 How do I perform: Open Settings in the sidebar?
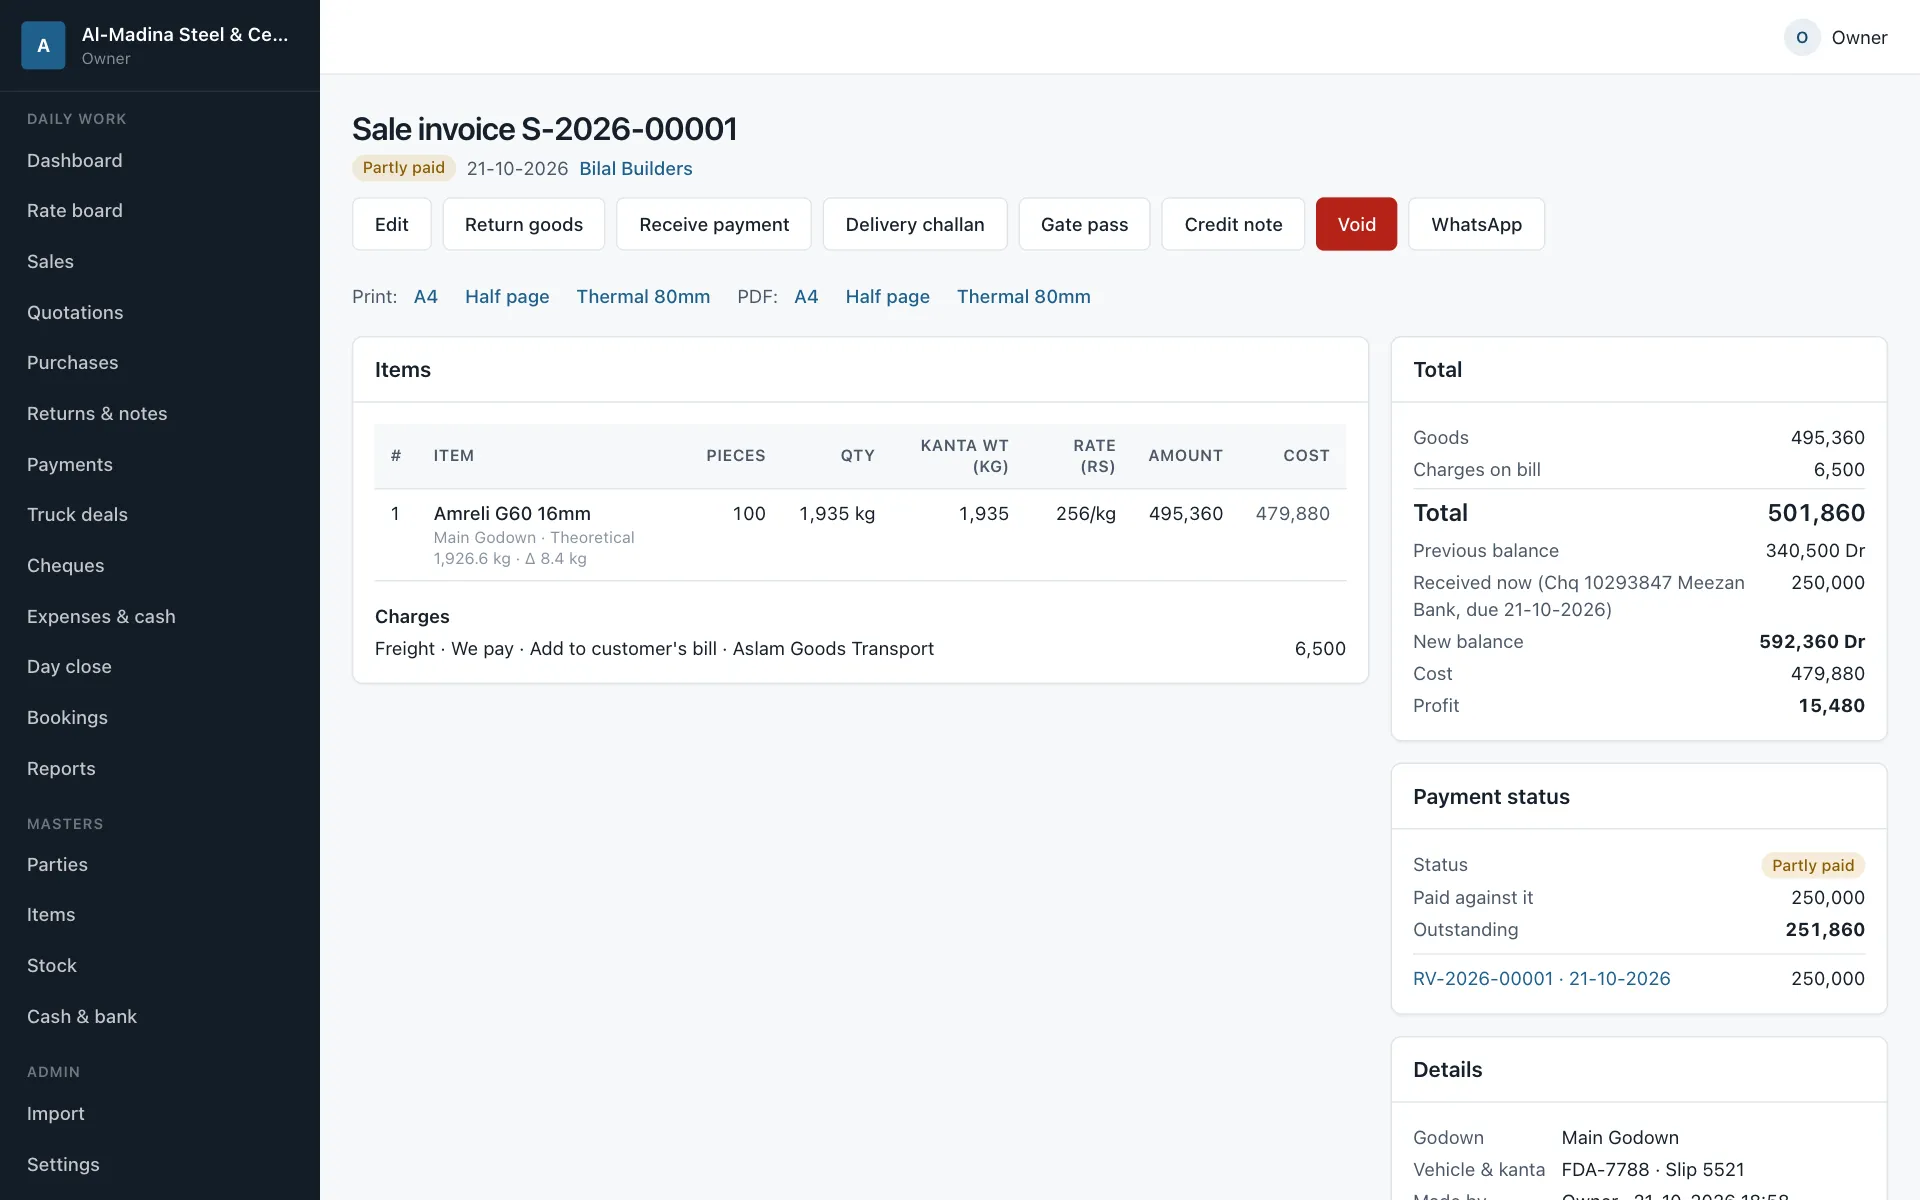pos(63,1165)
